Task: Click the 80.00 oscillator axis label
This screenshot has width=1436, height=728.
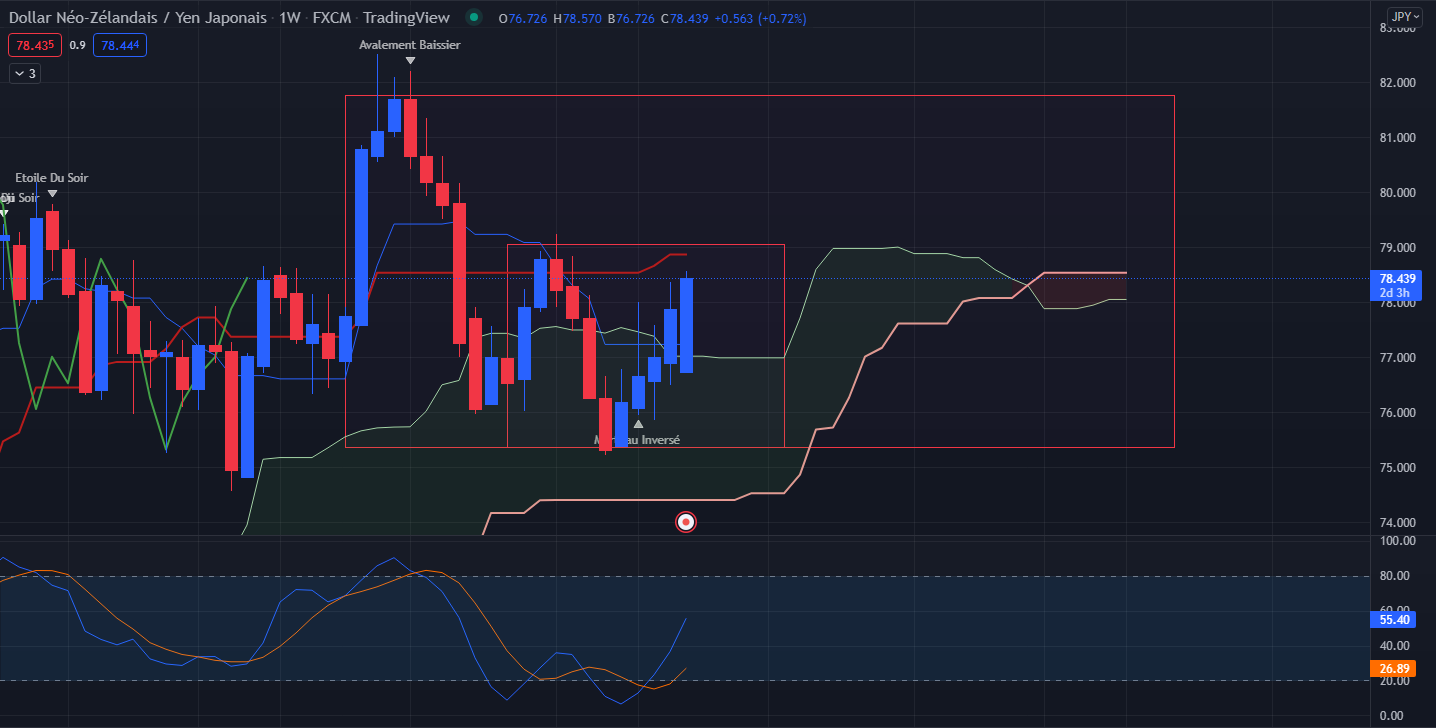Action: click(x=1394, y=576)
